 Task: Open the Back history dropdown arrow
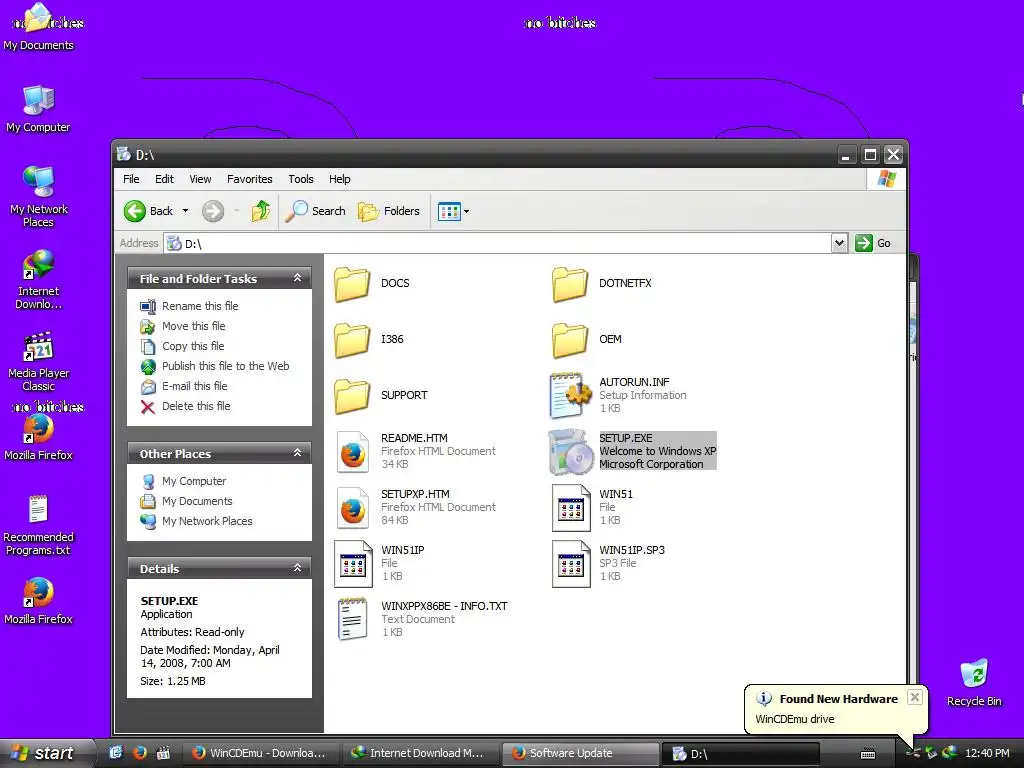185,211
